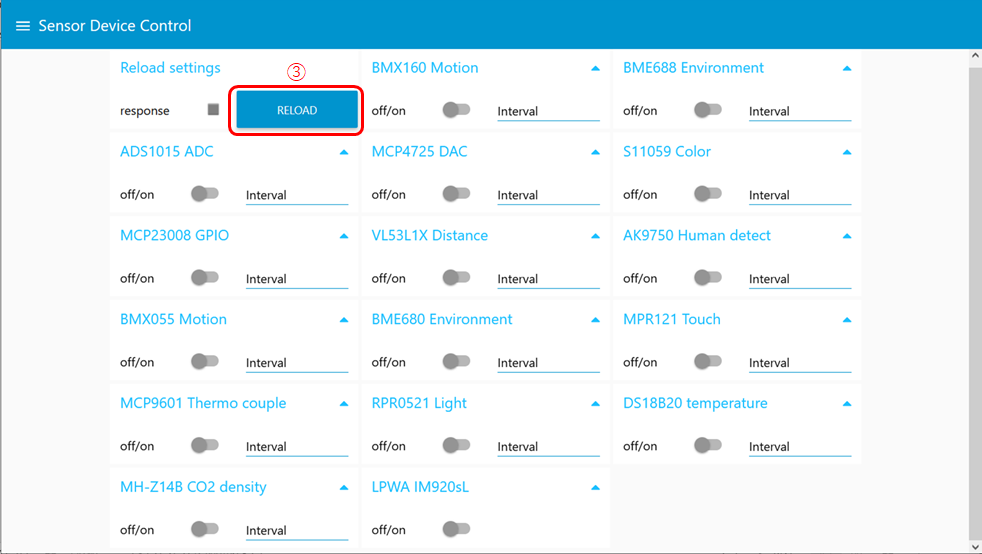This screenshot has width=982, height=554.
Task: Collapse the S11059 Color panel arrow
Action: coord(847,153)
